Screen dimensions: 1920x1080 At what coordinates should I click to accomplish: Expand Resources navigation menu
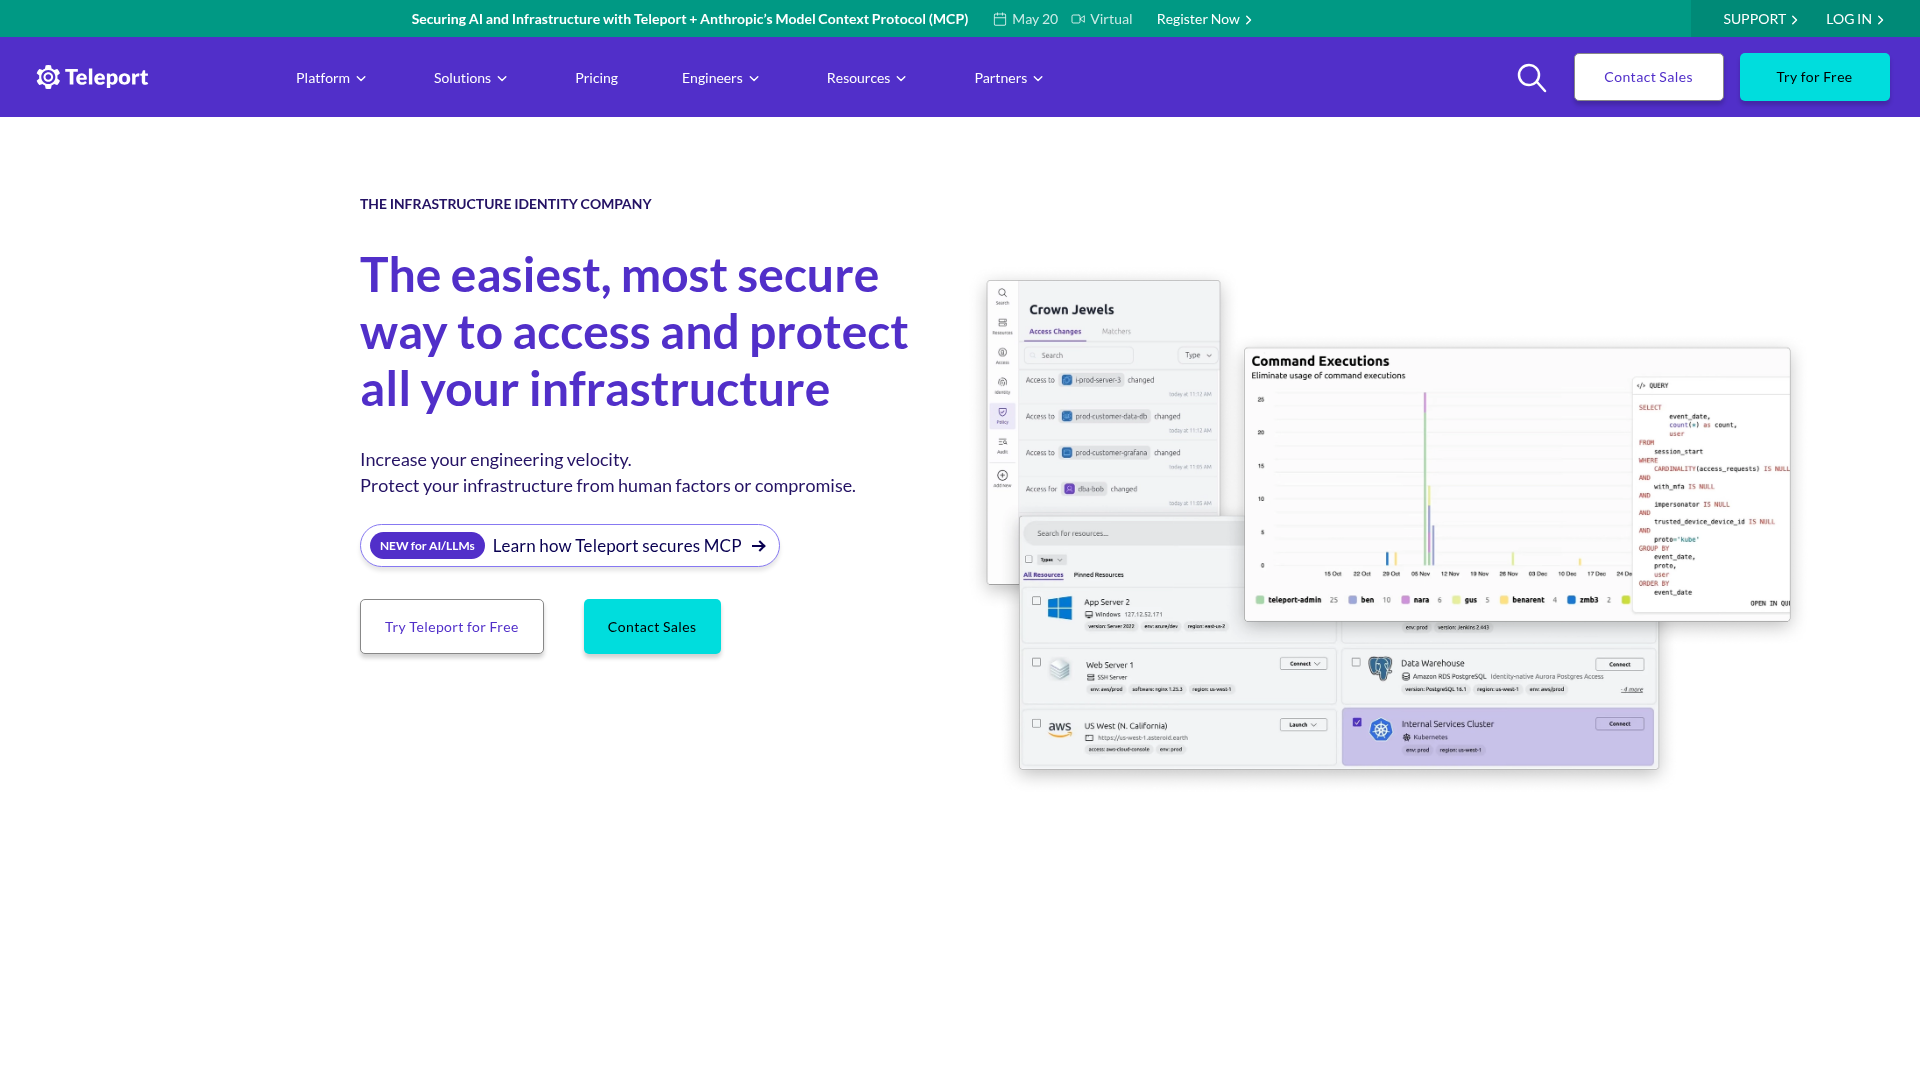click(867, 78)
